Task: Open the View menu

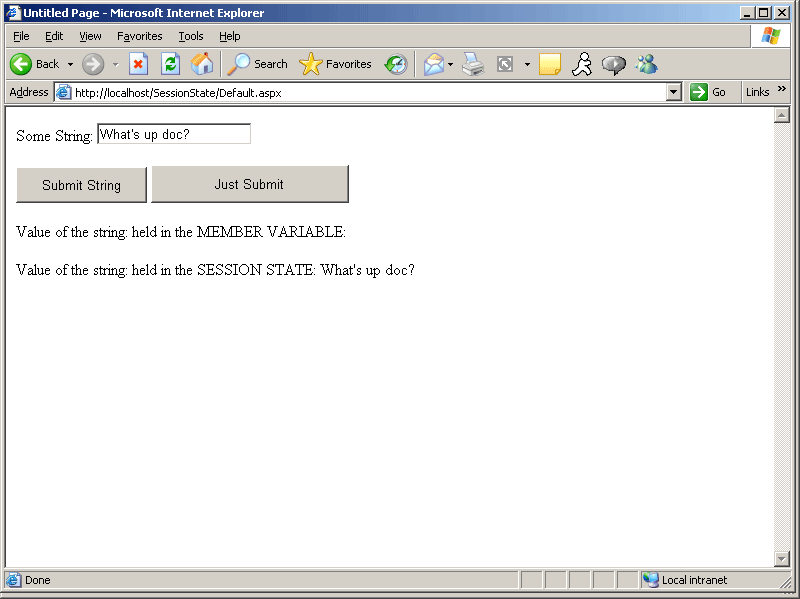Action: (90, 36)
